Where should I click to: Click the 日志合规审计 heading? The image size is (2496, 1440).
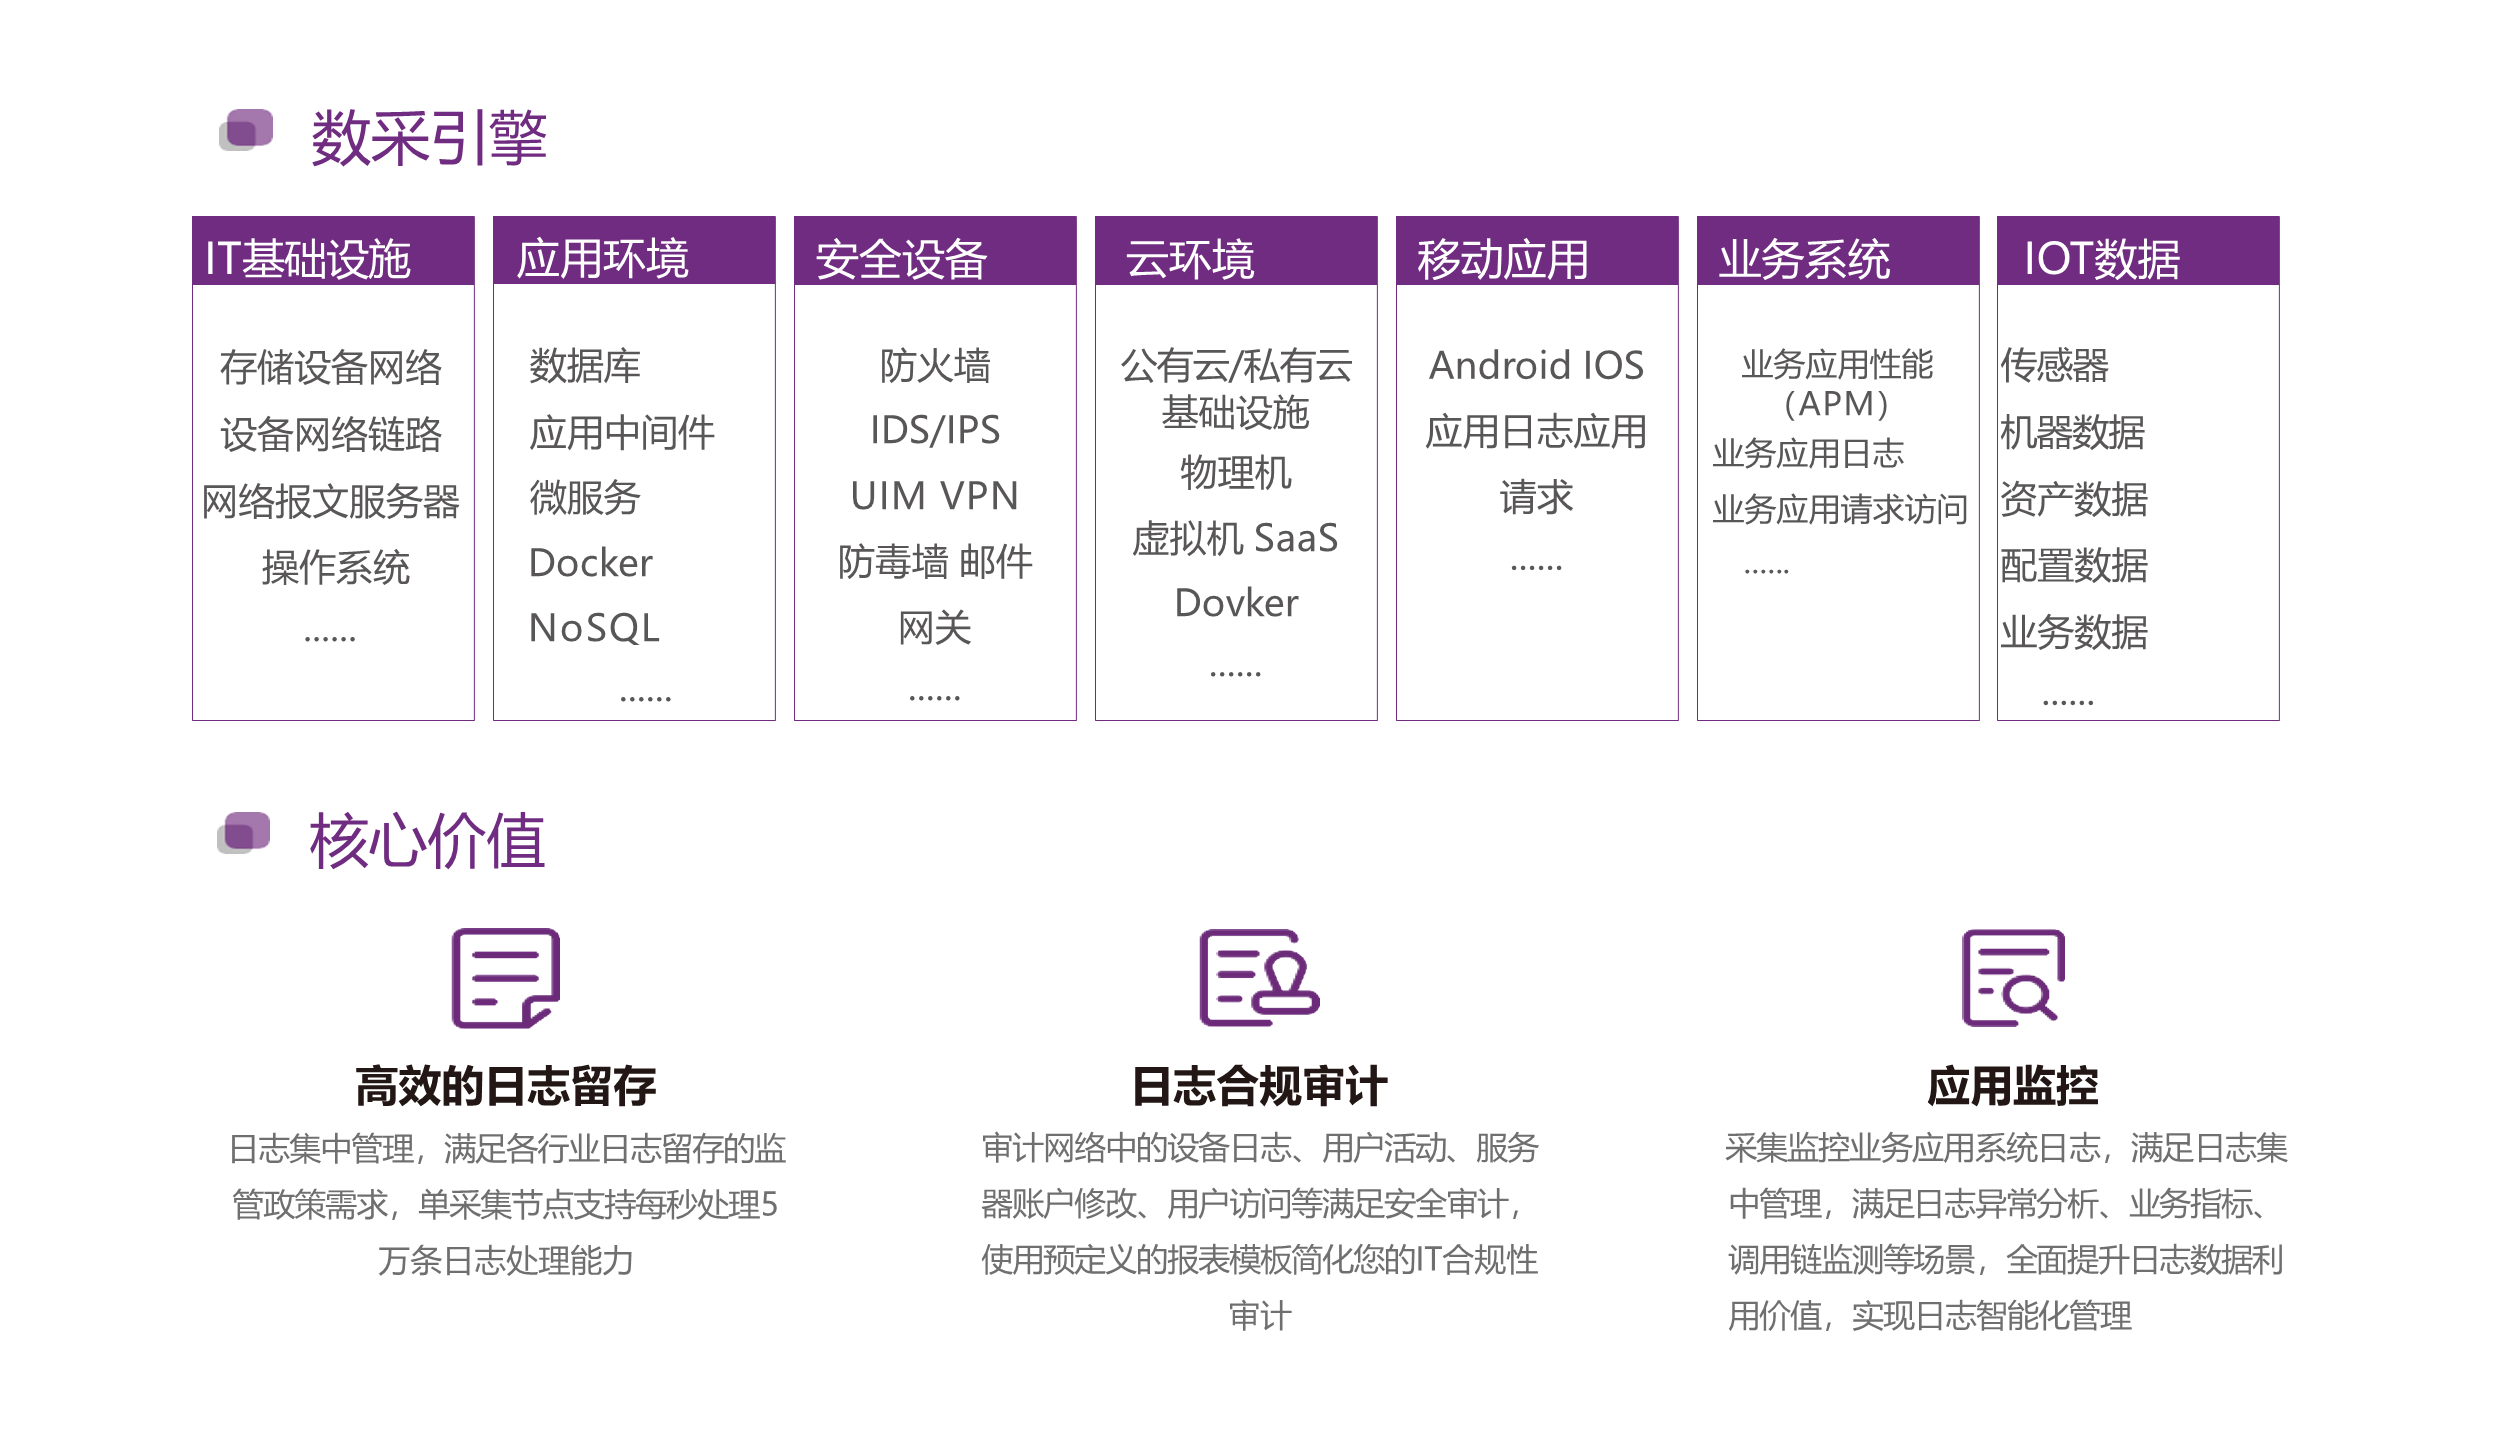pos(1259,1086)
